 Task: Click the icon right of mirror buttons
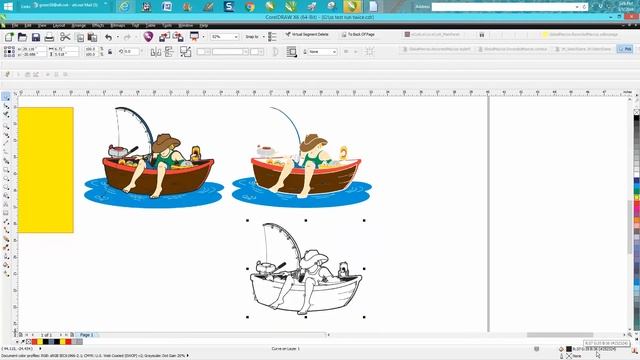point(185,51)
